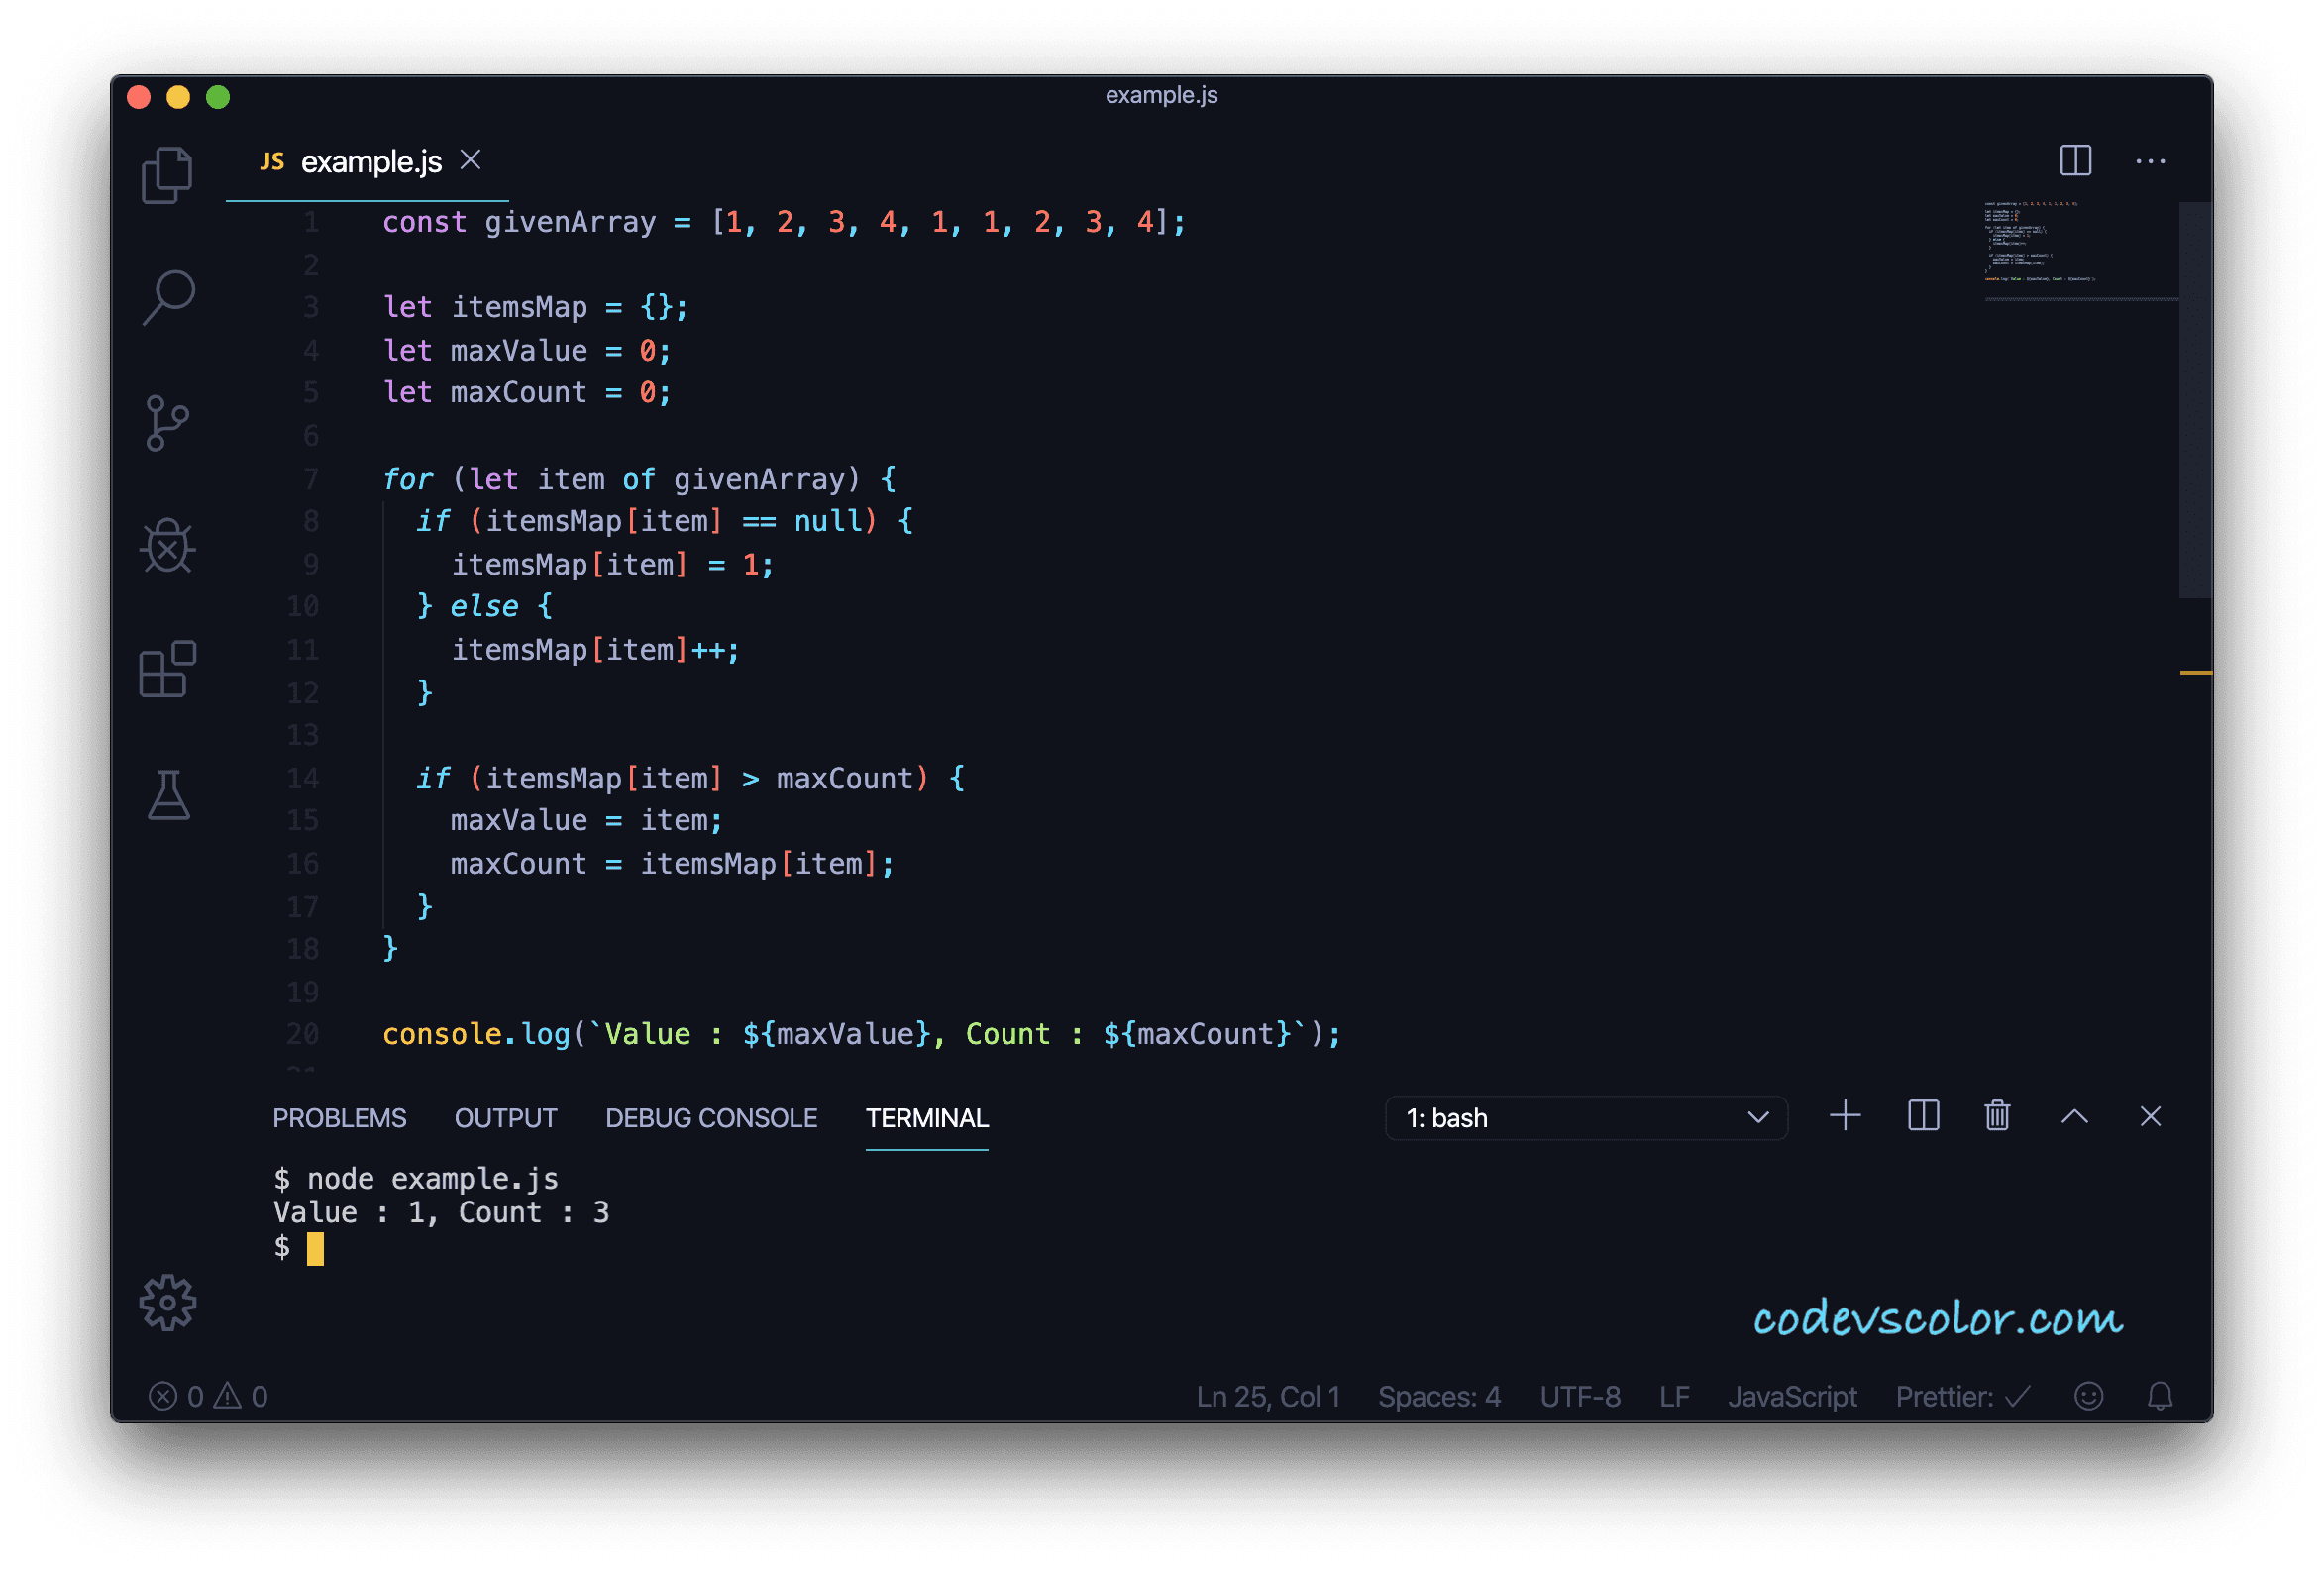Viewport: 2324px width, 1569px height.
Task: Close the terminal panel with X
Action: (2150, 1117)
